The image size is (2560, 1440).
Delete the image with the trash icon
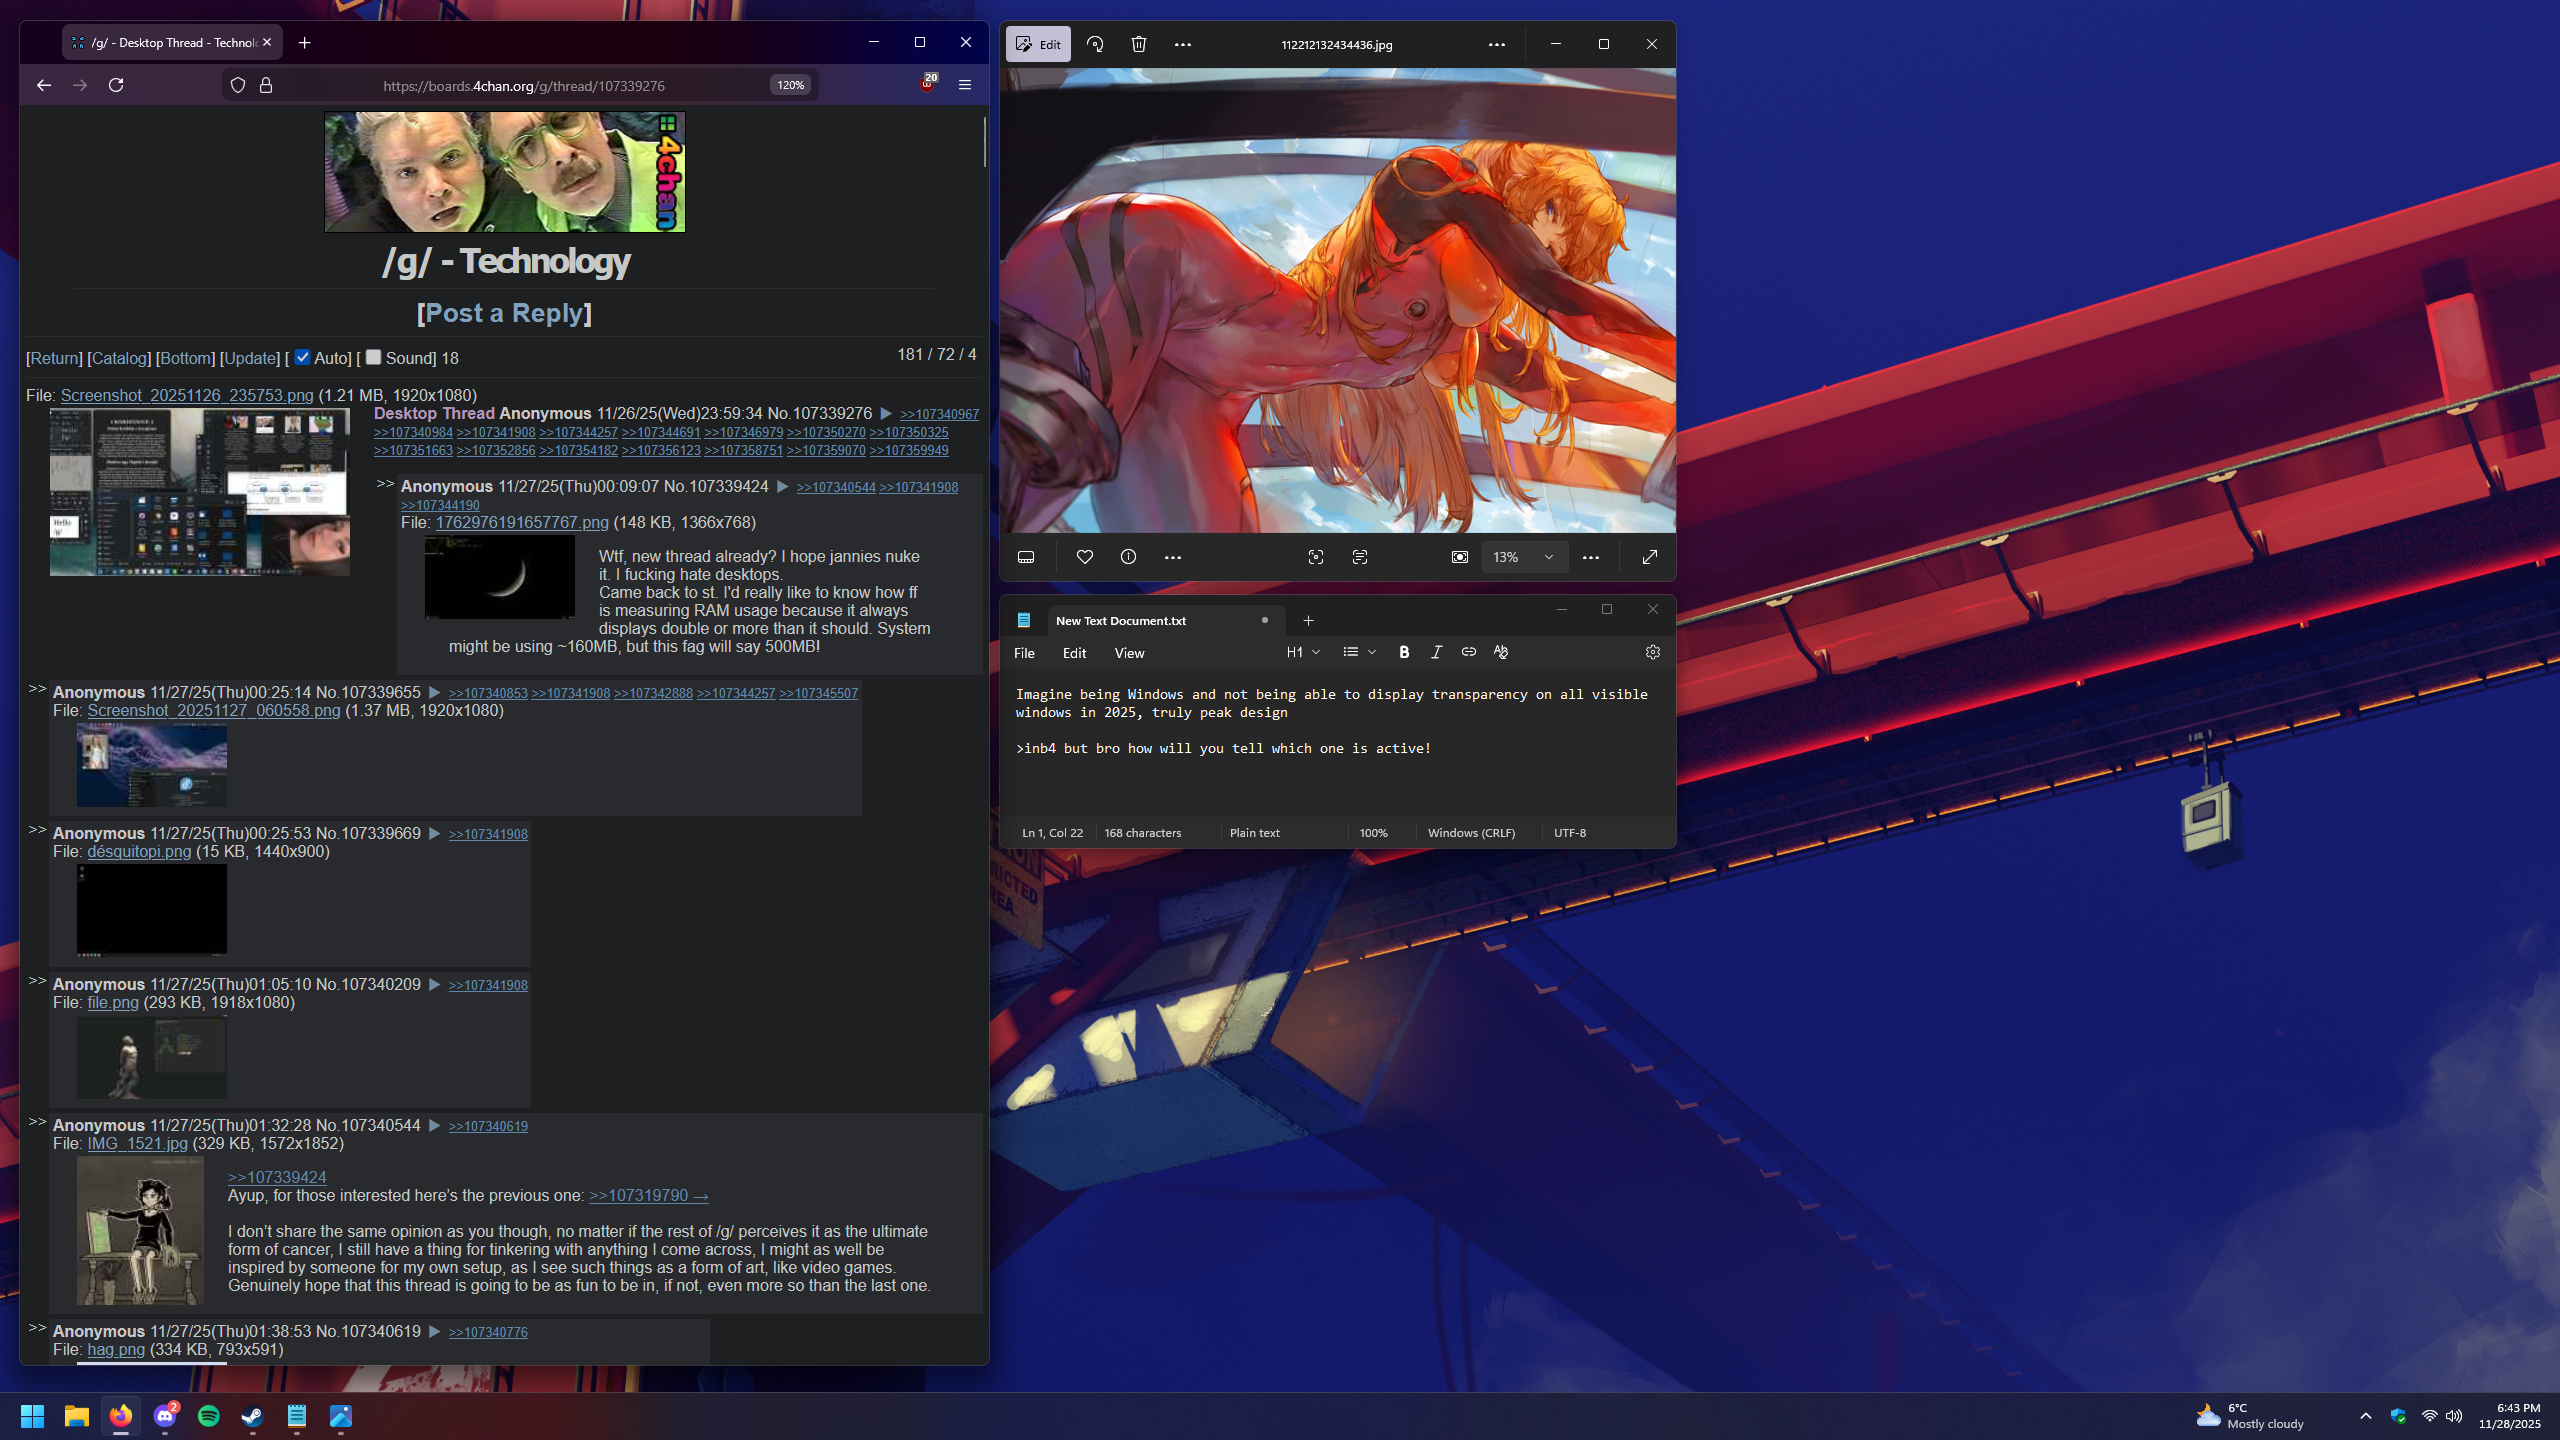tap(1139, 44)
